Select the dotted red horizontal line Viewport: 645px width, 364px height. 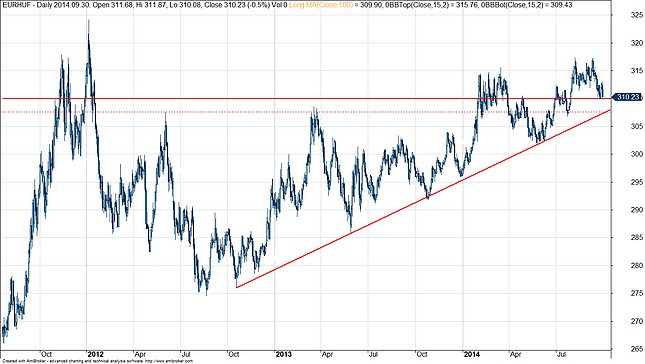(306, 112)
